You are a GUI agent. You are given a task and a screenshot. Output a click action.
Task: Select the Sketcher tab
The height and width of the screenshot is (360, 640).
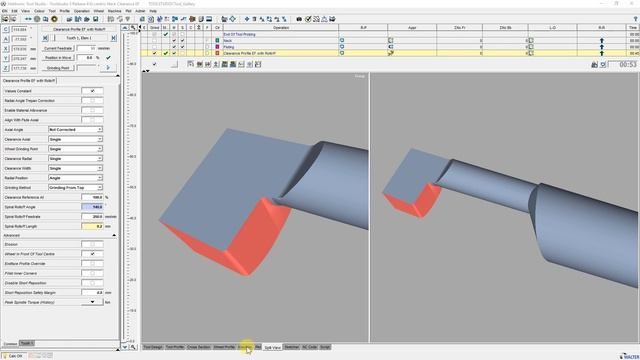[291, 347]
